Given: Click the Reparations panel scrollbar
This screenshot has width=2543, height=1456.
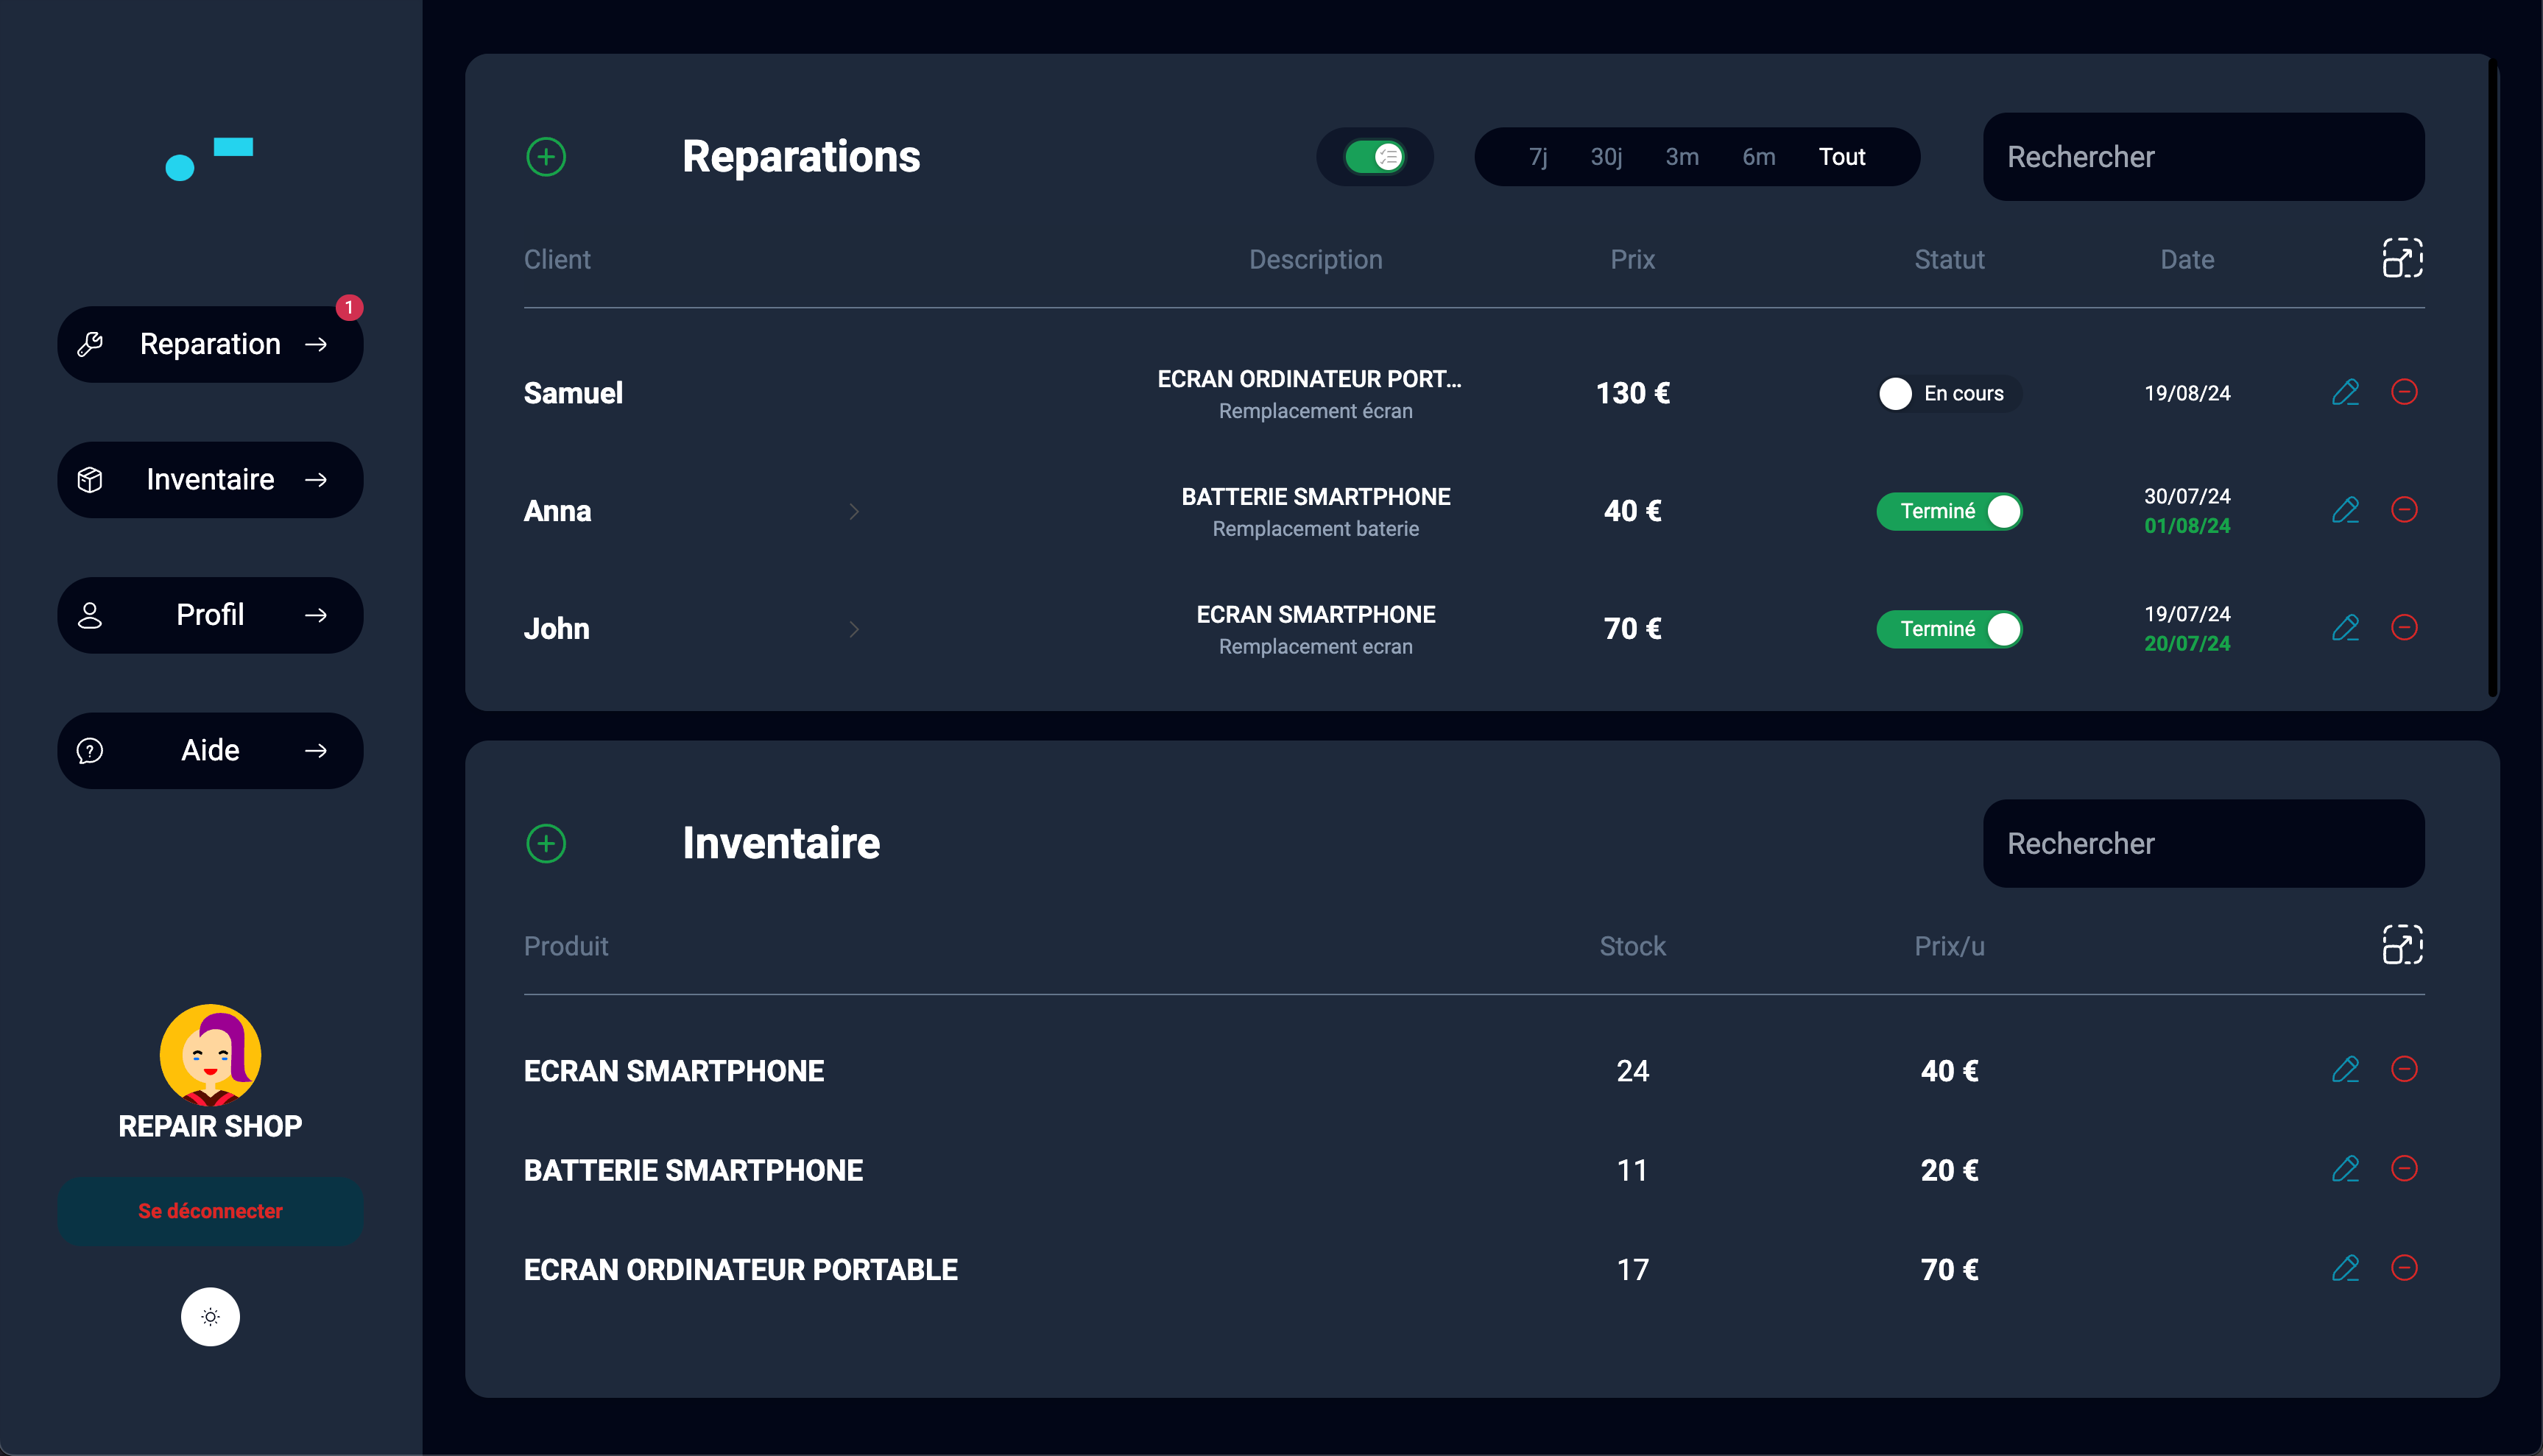Looking at the screenshot, I should (x=2494, y=380).
